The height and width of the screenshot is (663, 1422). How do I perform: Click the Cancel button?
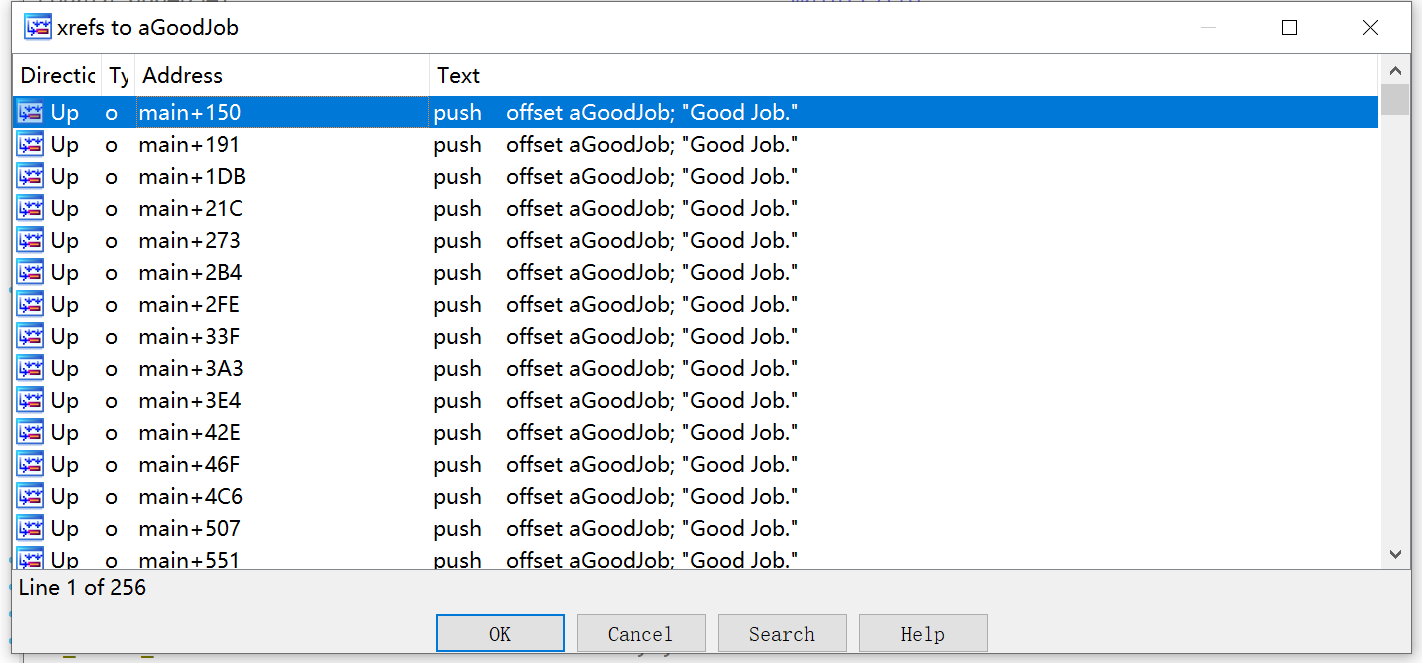(641, 634)
